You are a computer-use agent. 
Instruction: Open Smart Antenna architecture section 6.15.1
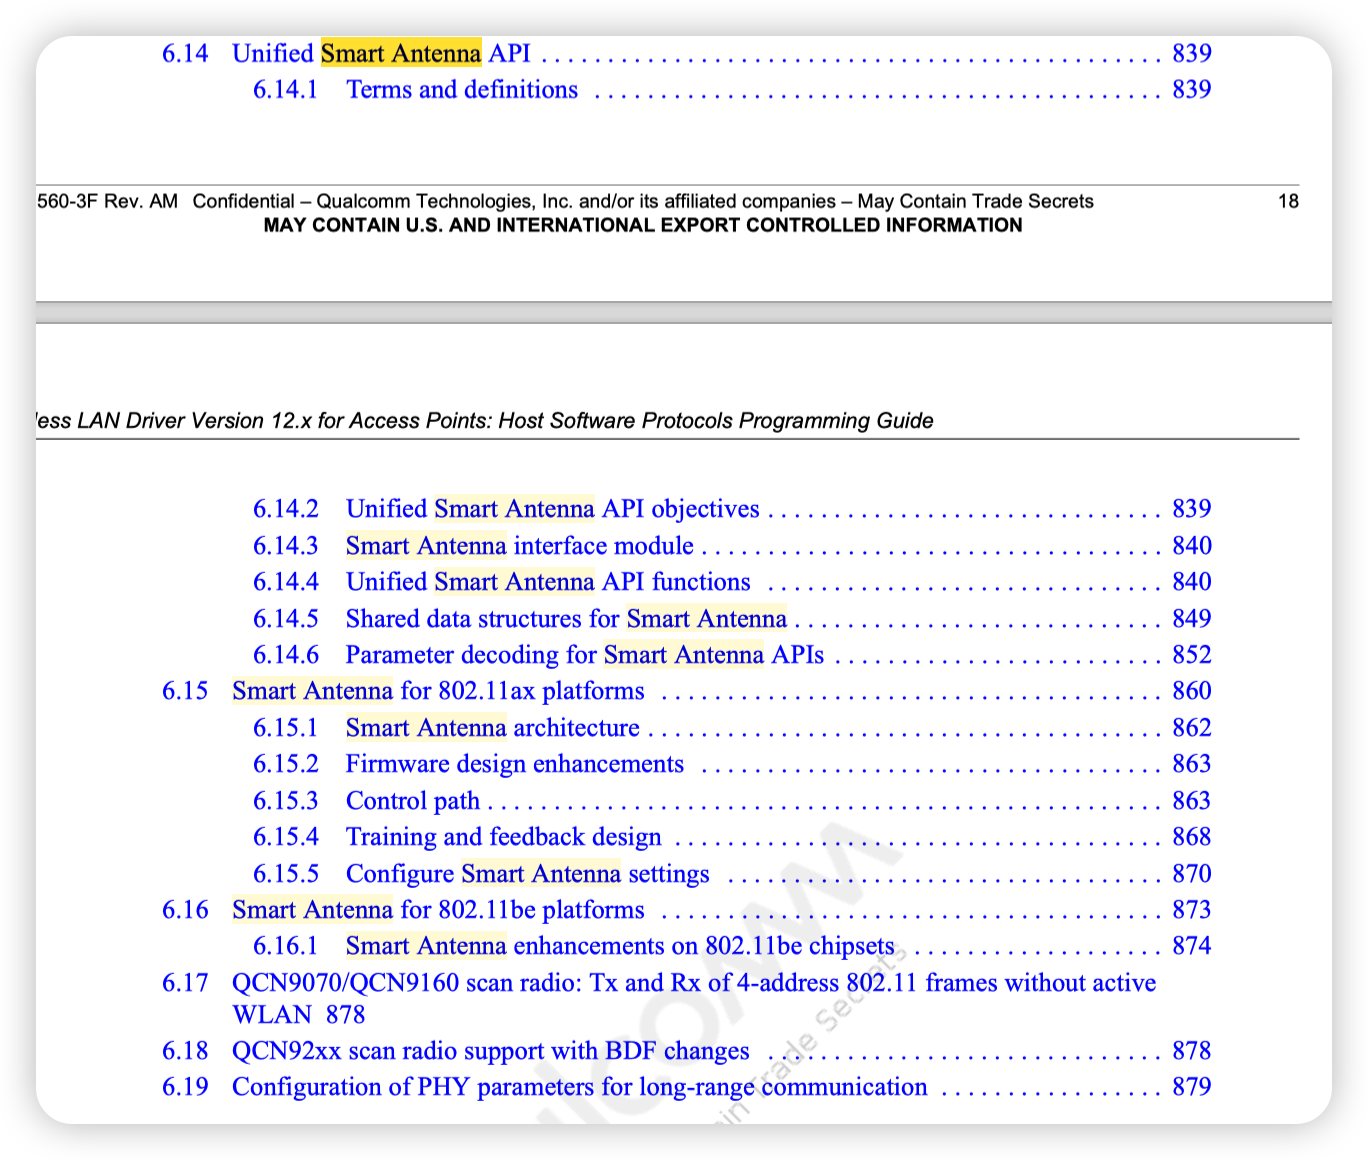pyautogui.click(x=492, y=728)
